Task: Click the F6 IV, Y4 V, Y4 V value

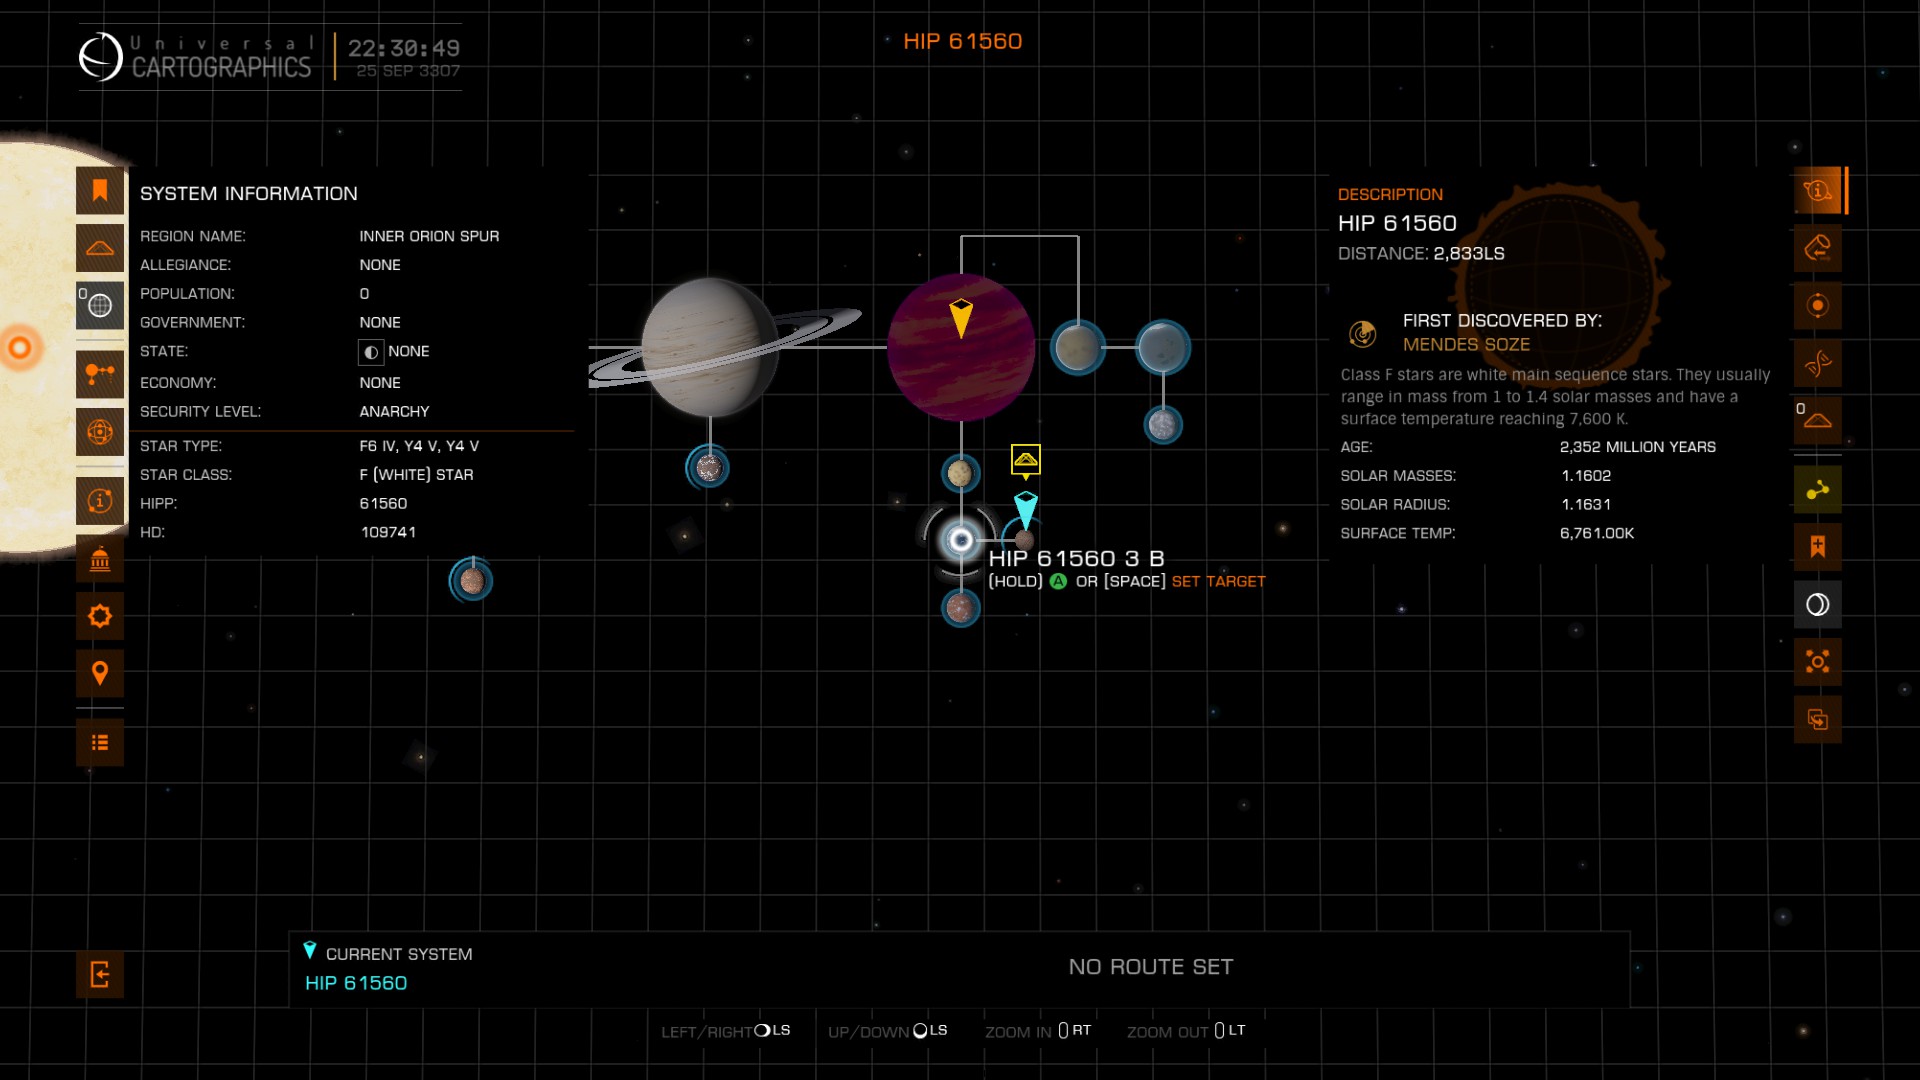Action: coord(419,446)
